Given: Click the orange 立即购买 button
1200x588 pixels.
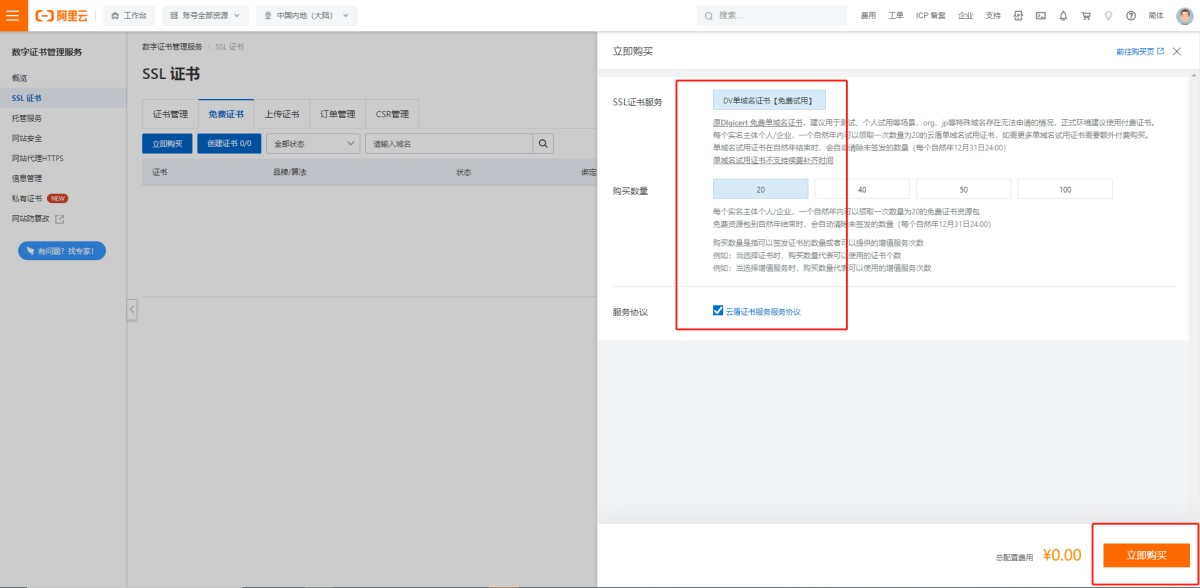Looking at the screenshot, I should pyautogui.click(x=1145, y=554).
